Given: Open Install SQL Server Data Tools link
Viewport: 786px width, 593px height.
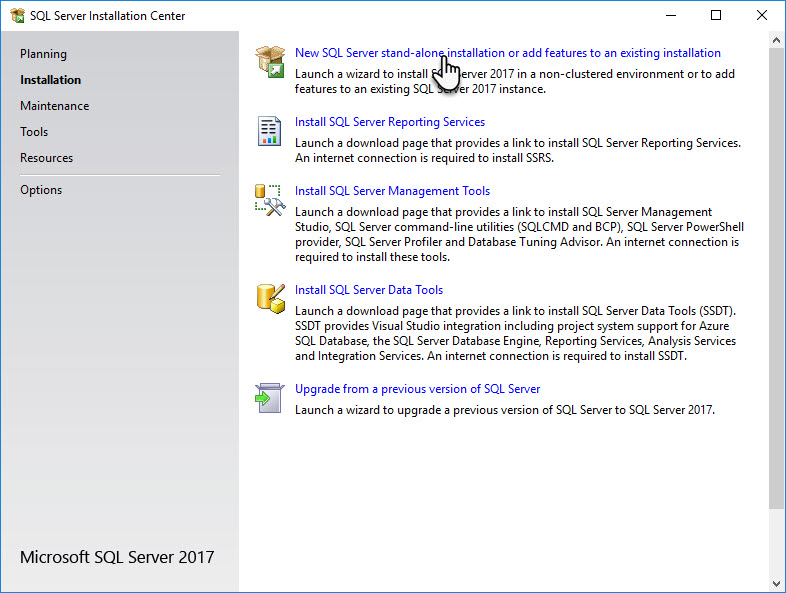Looking at the screenshot, I should [368, 290].
